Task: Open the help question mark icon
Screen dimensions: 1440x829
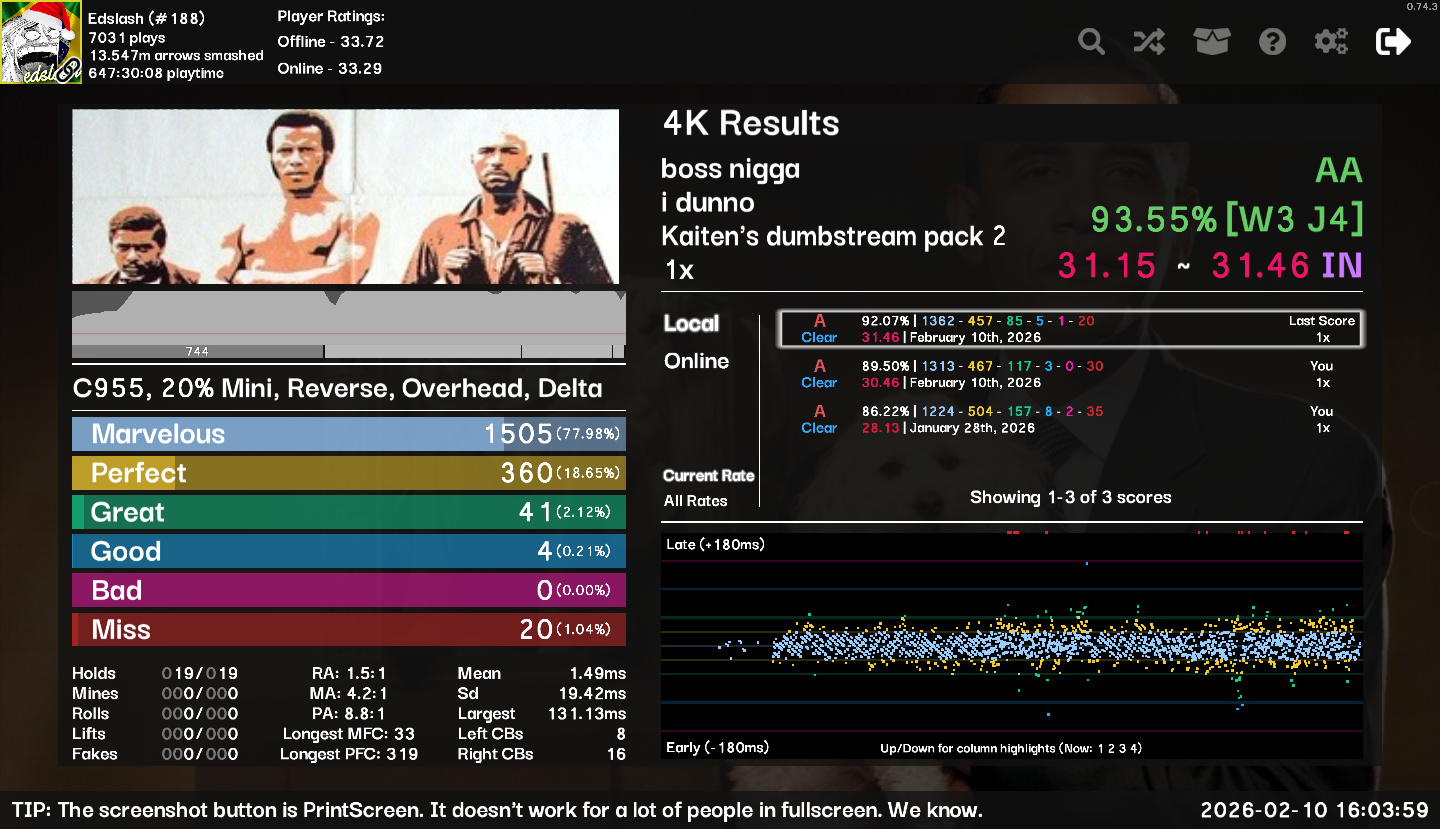Action: point(1272,42)
